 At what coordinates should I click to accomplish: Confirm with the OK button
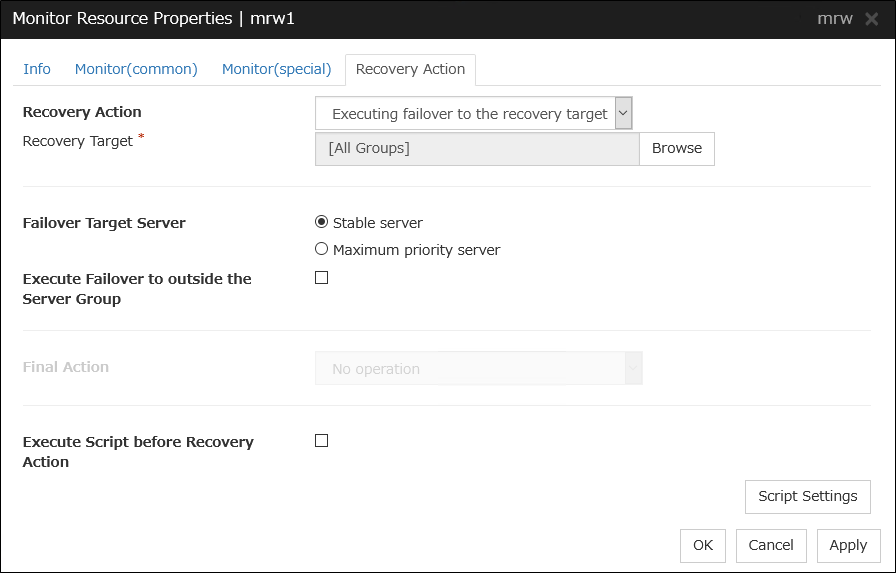tap(703, 546)
